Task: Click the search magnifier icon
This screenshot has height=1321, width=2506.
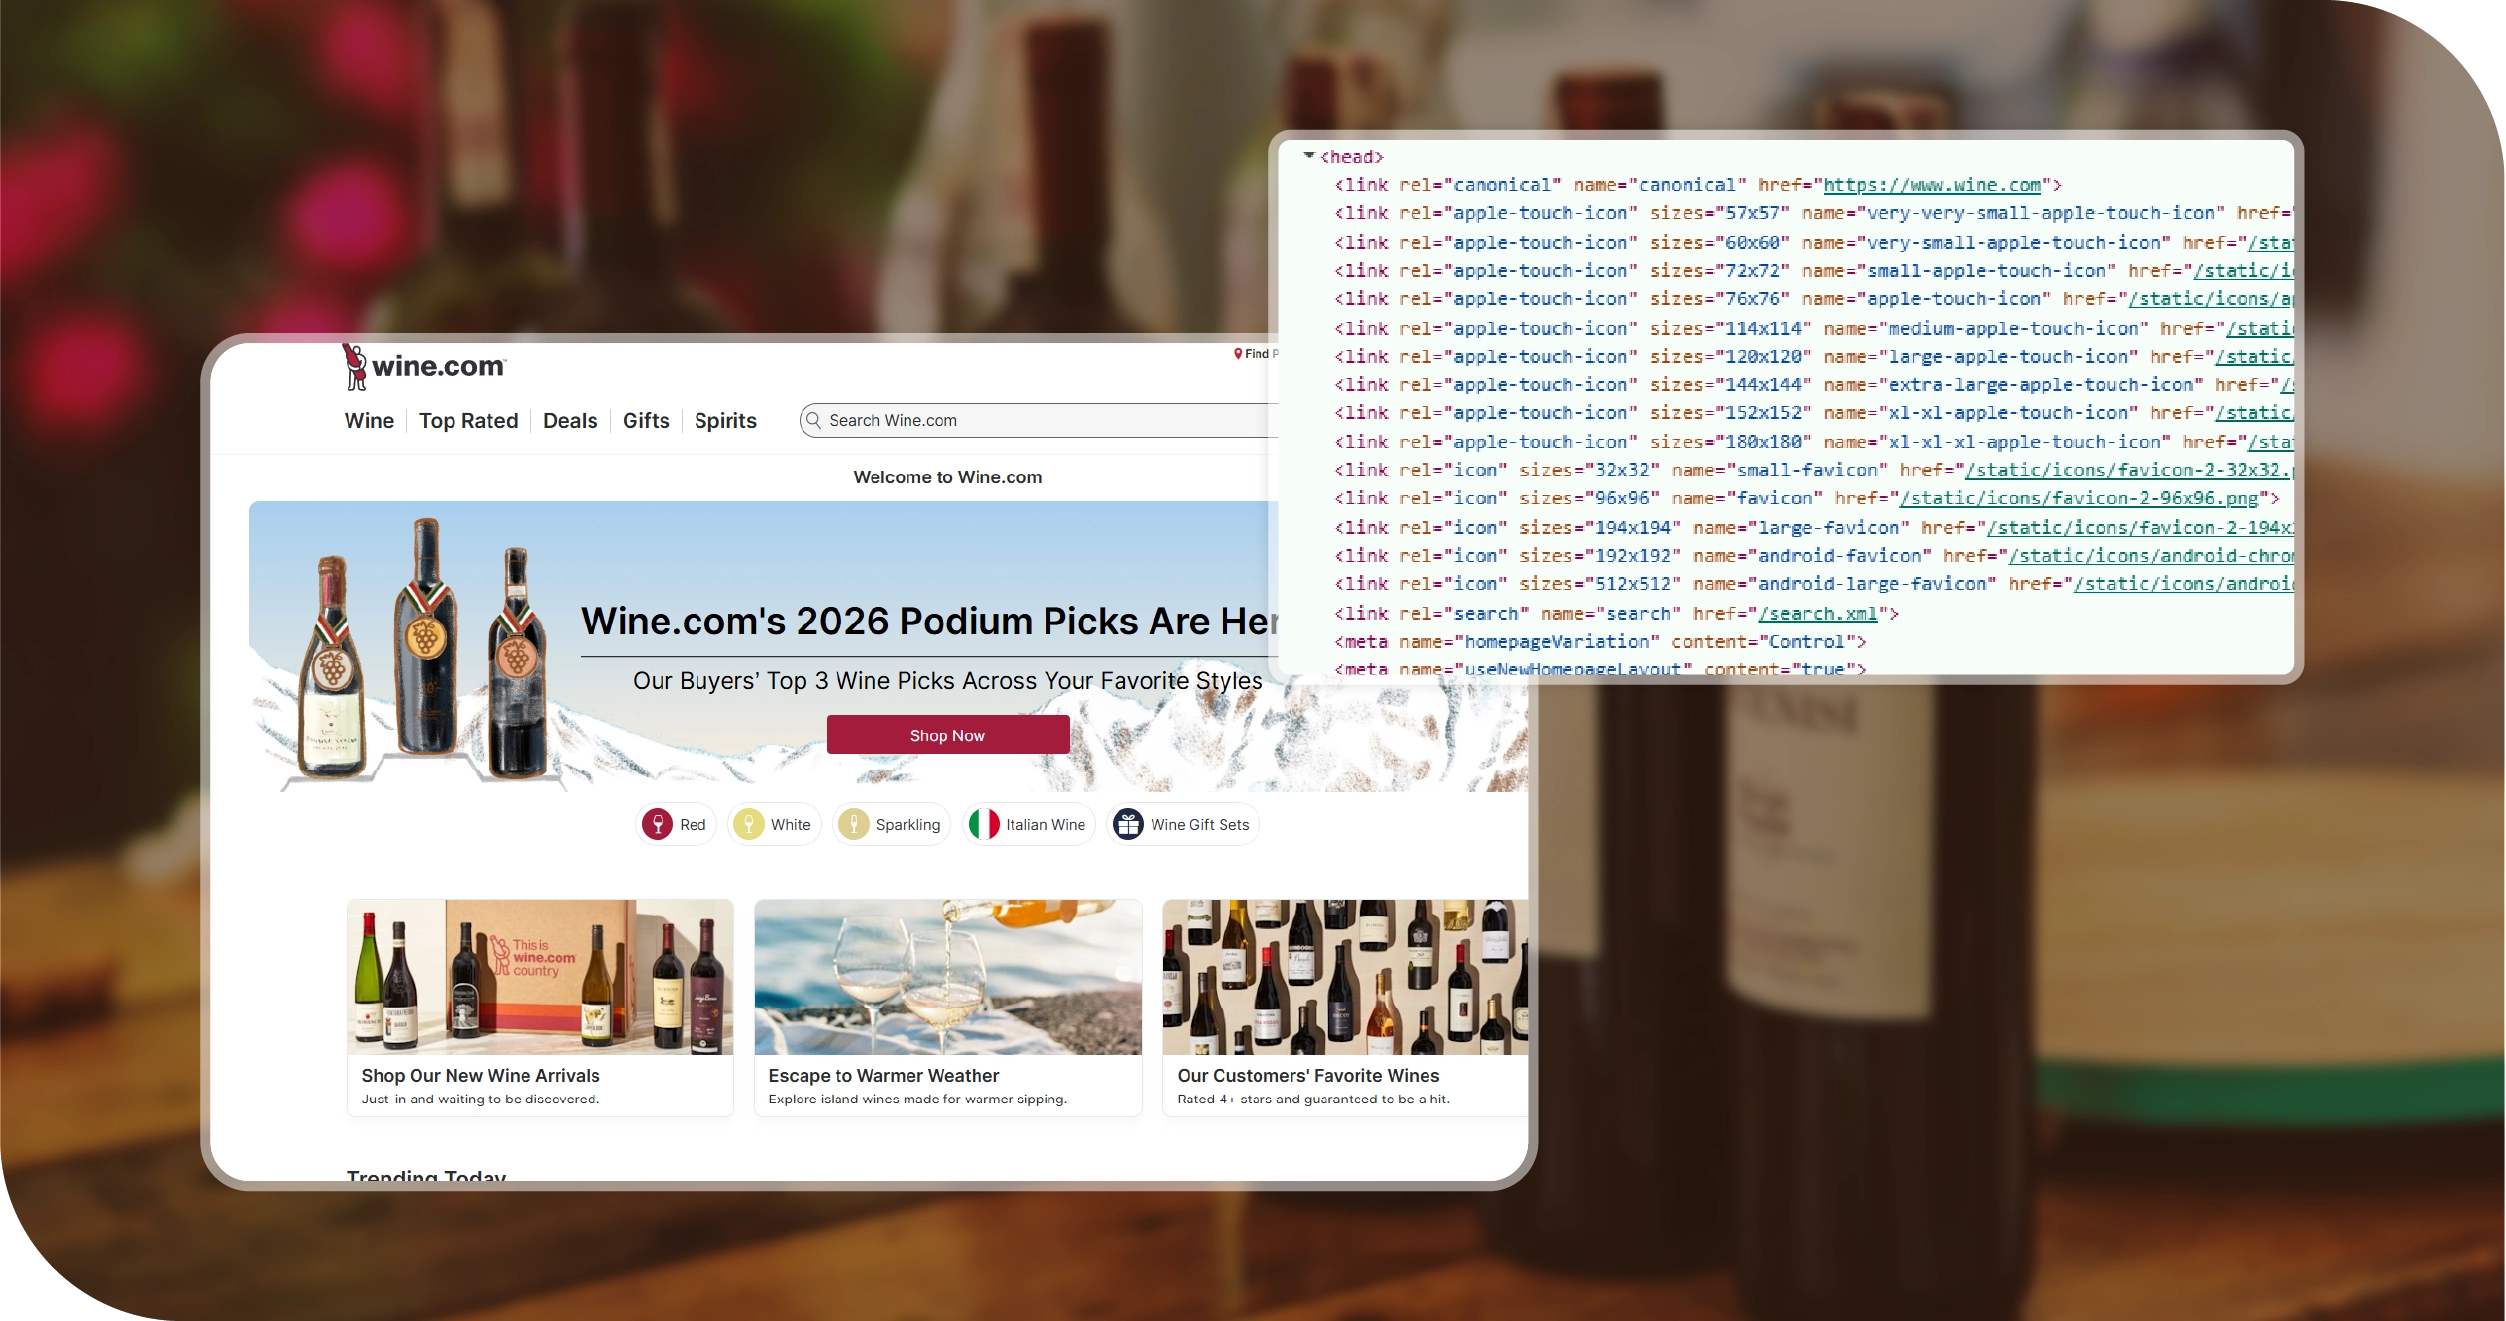Action: (x=814, y=420)
